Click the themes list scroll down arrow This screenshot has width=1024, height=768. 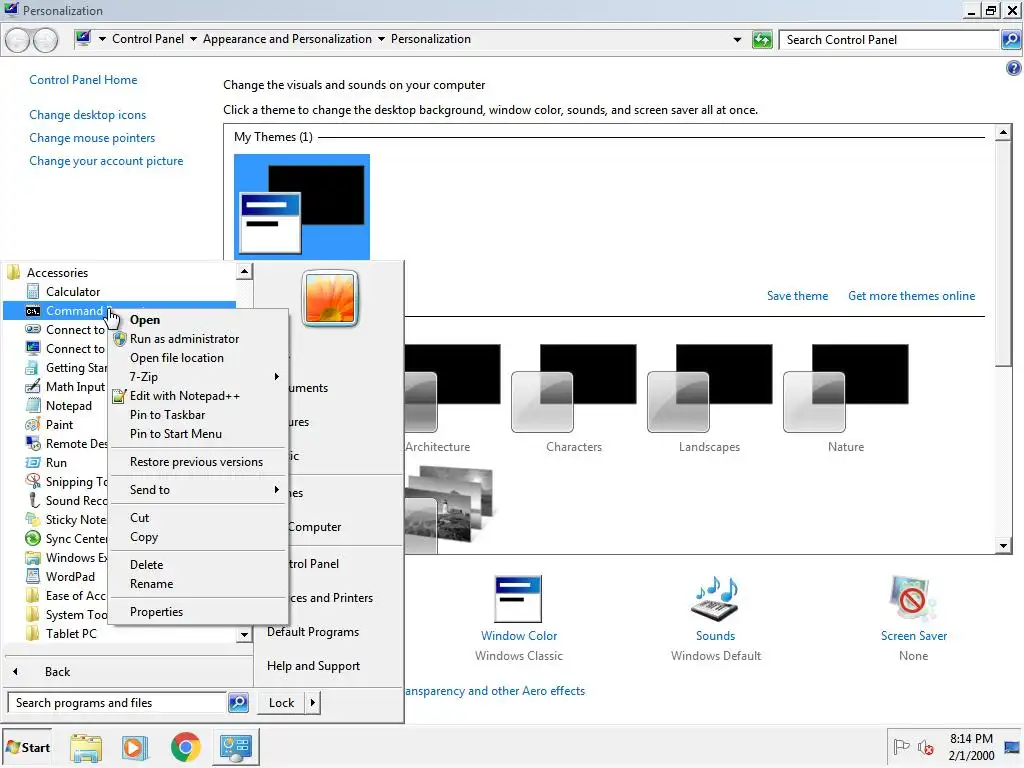point(1003,546)
